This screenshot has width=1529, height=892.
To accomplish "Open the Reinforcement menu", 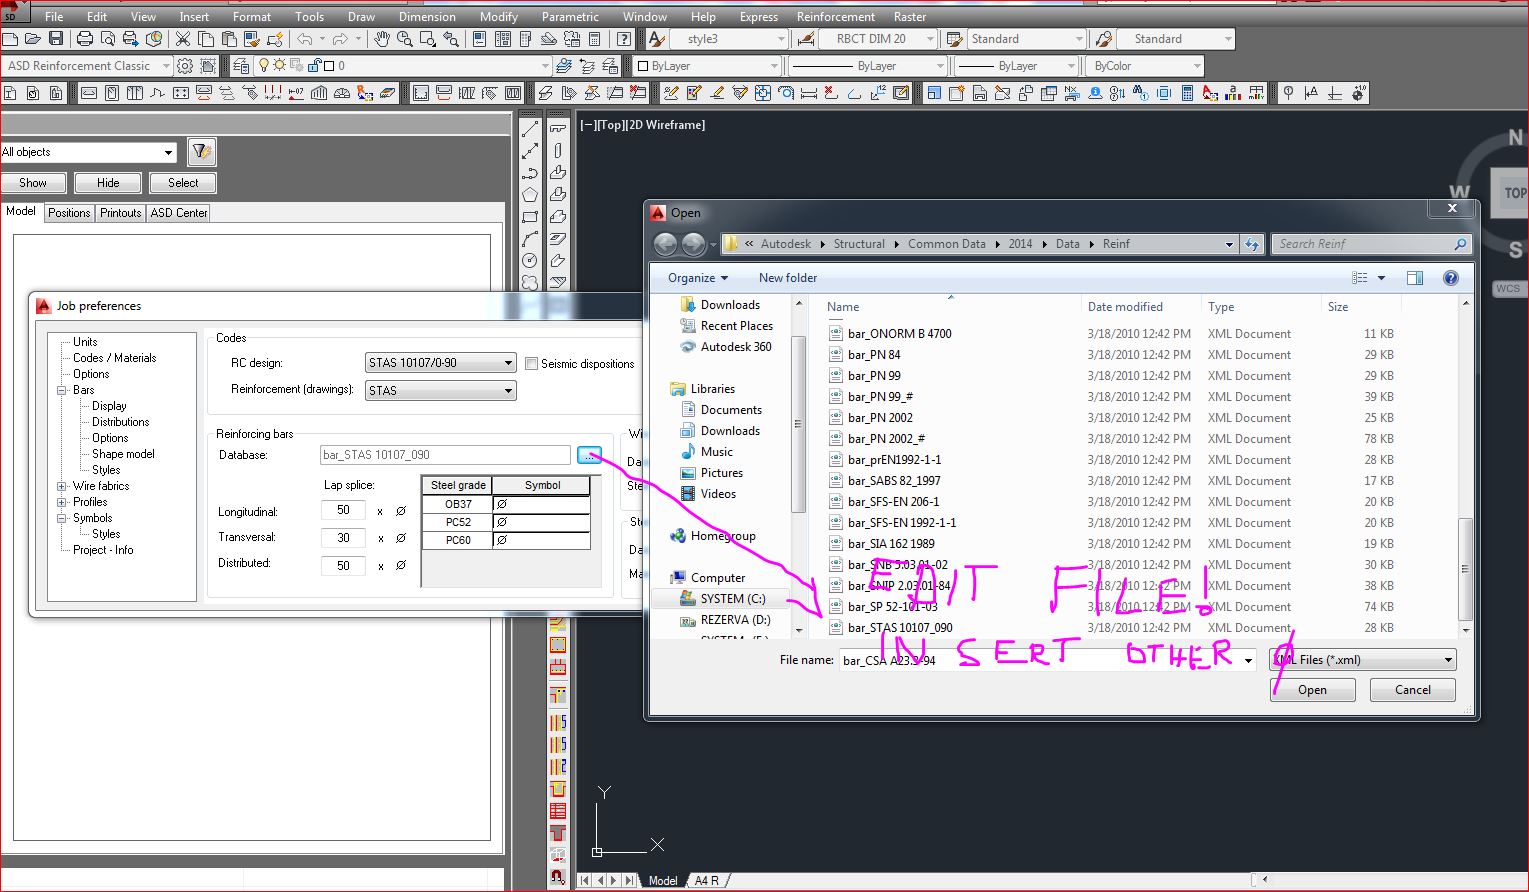I will coord(835,17).
